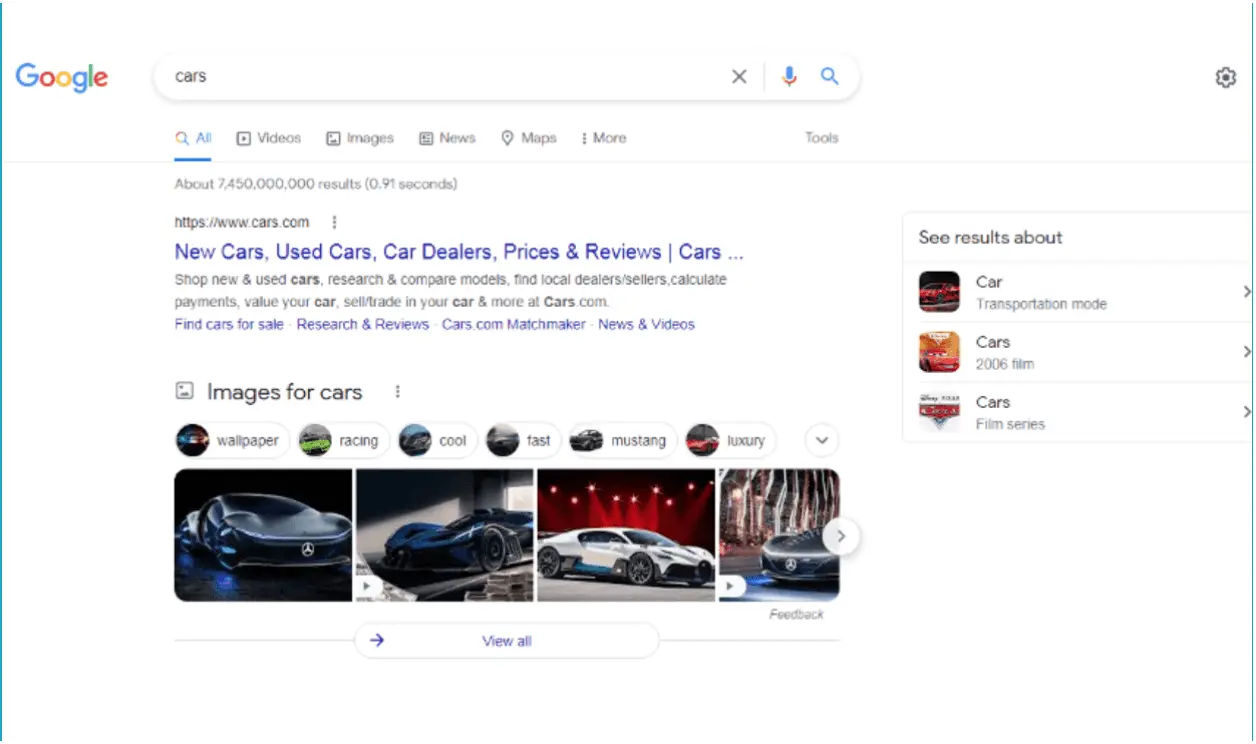Start voice search with microphone icon
1256x744 pixels.
pyautogui.click(x=789, y=77)
